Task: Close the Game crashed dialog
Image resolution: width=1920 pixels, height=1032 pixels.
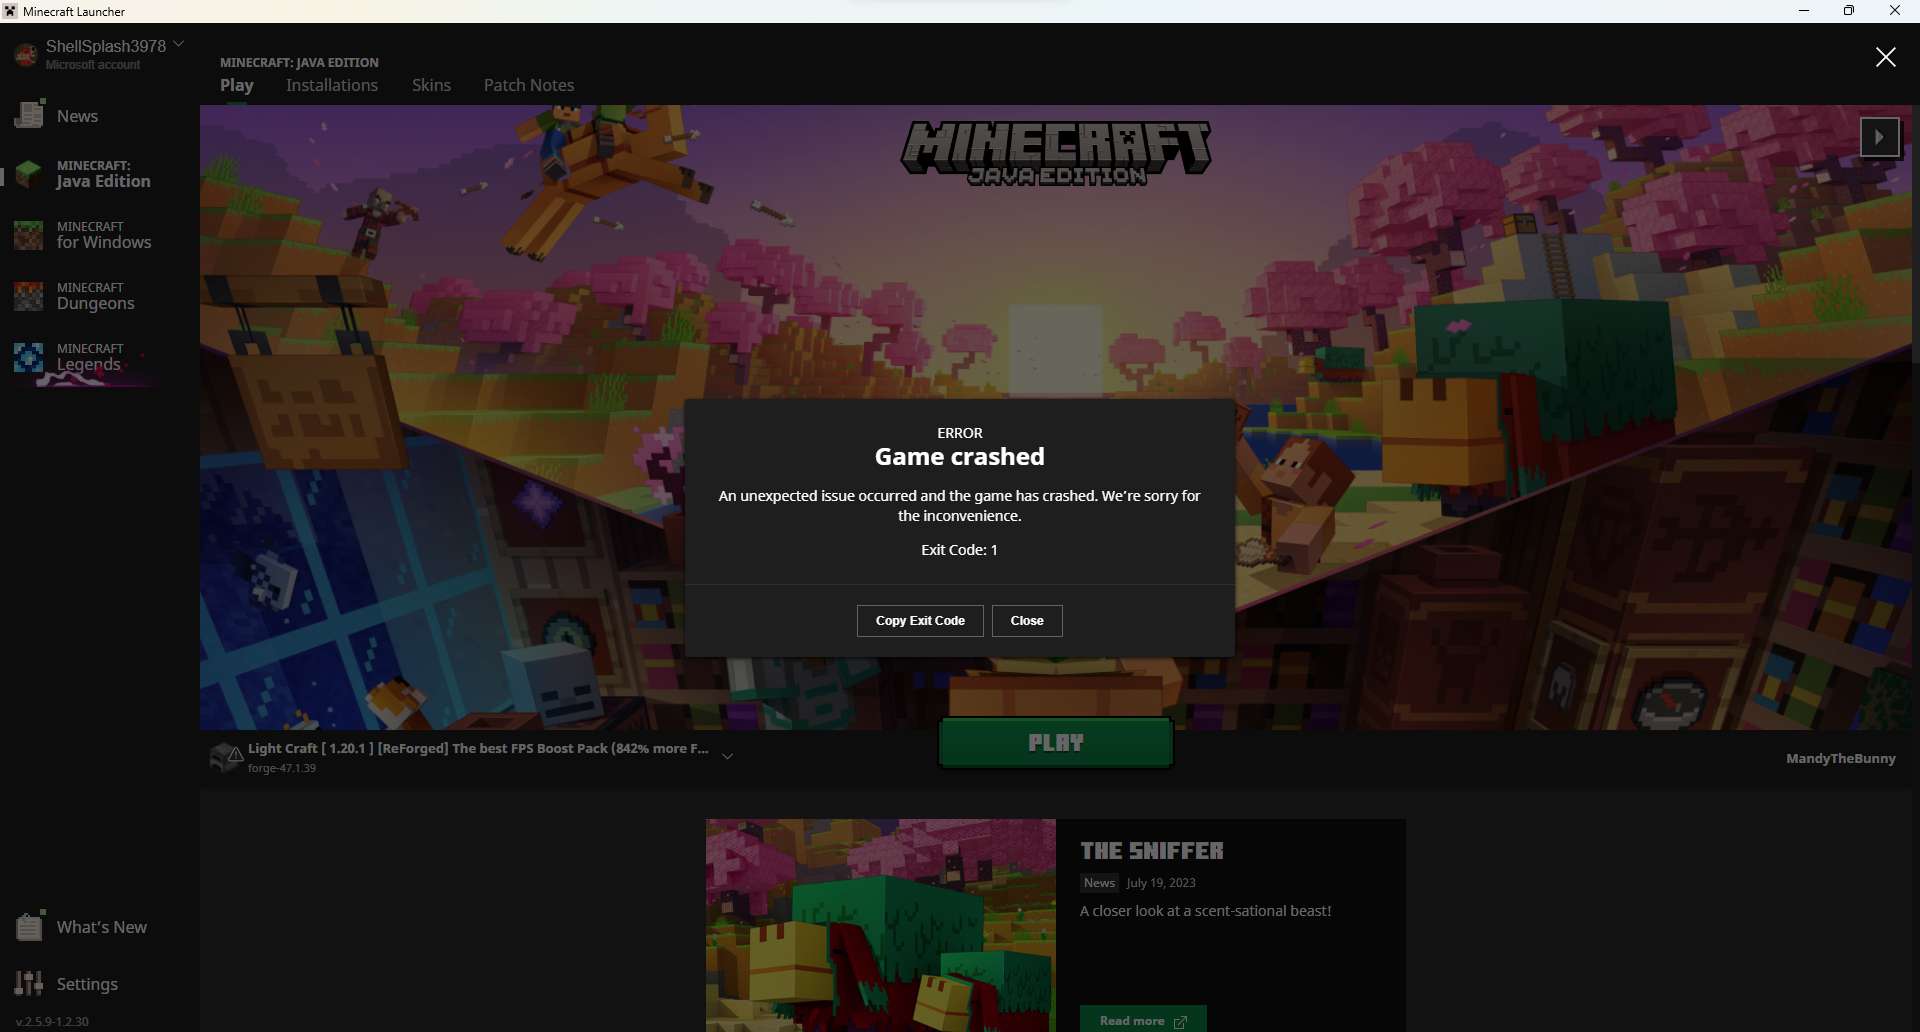Action: point(1027,620)
